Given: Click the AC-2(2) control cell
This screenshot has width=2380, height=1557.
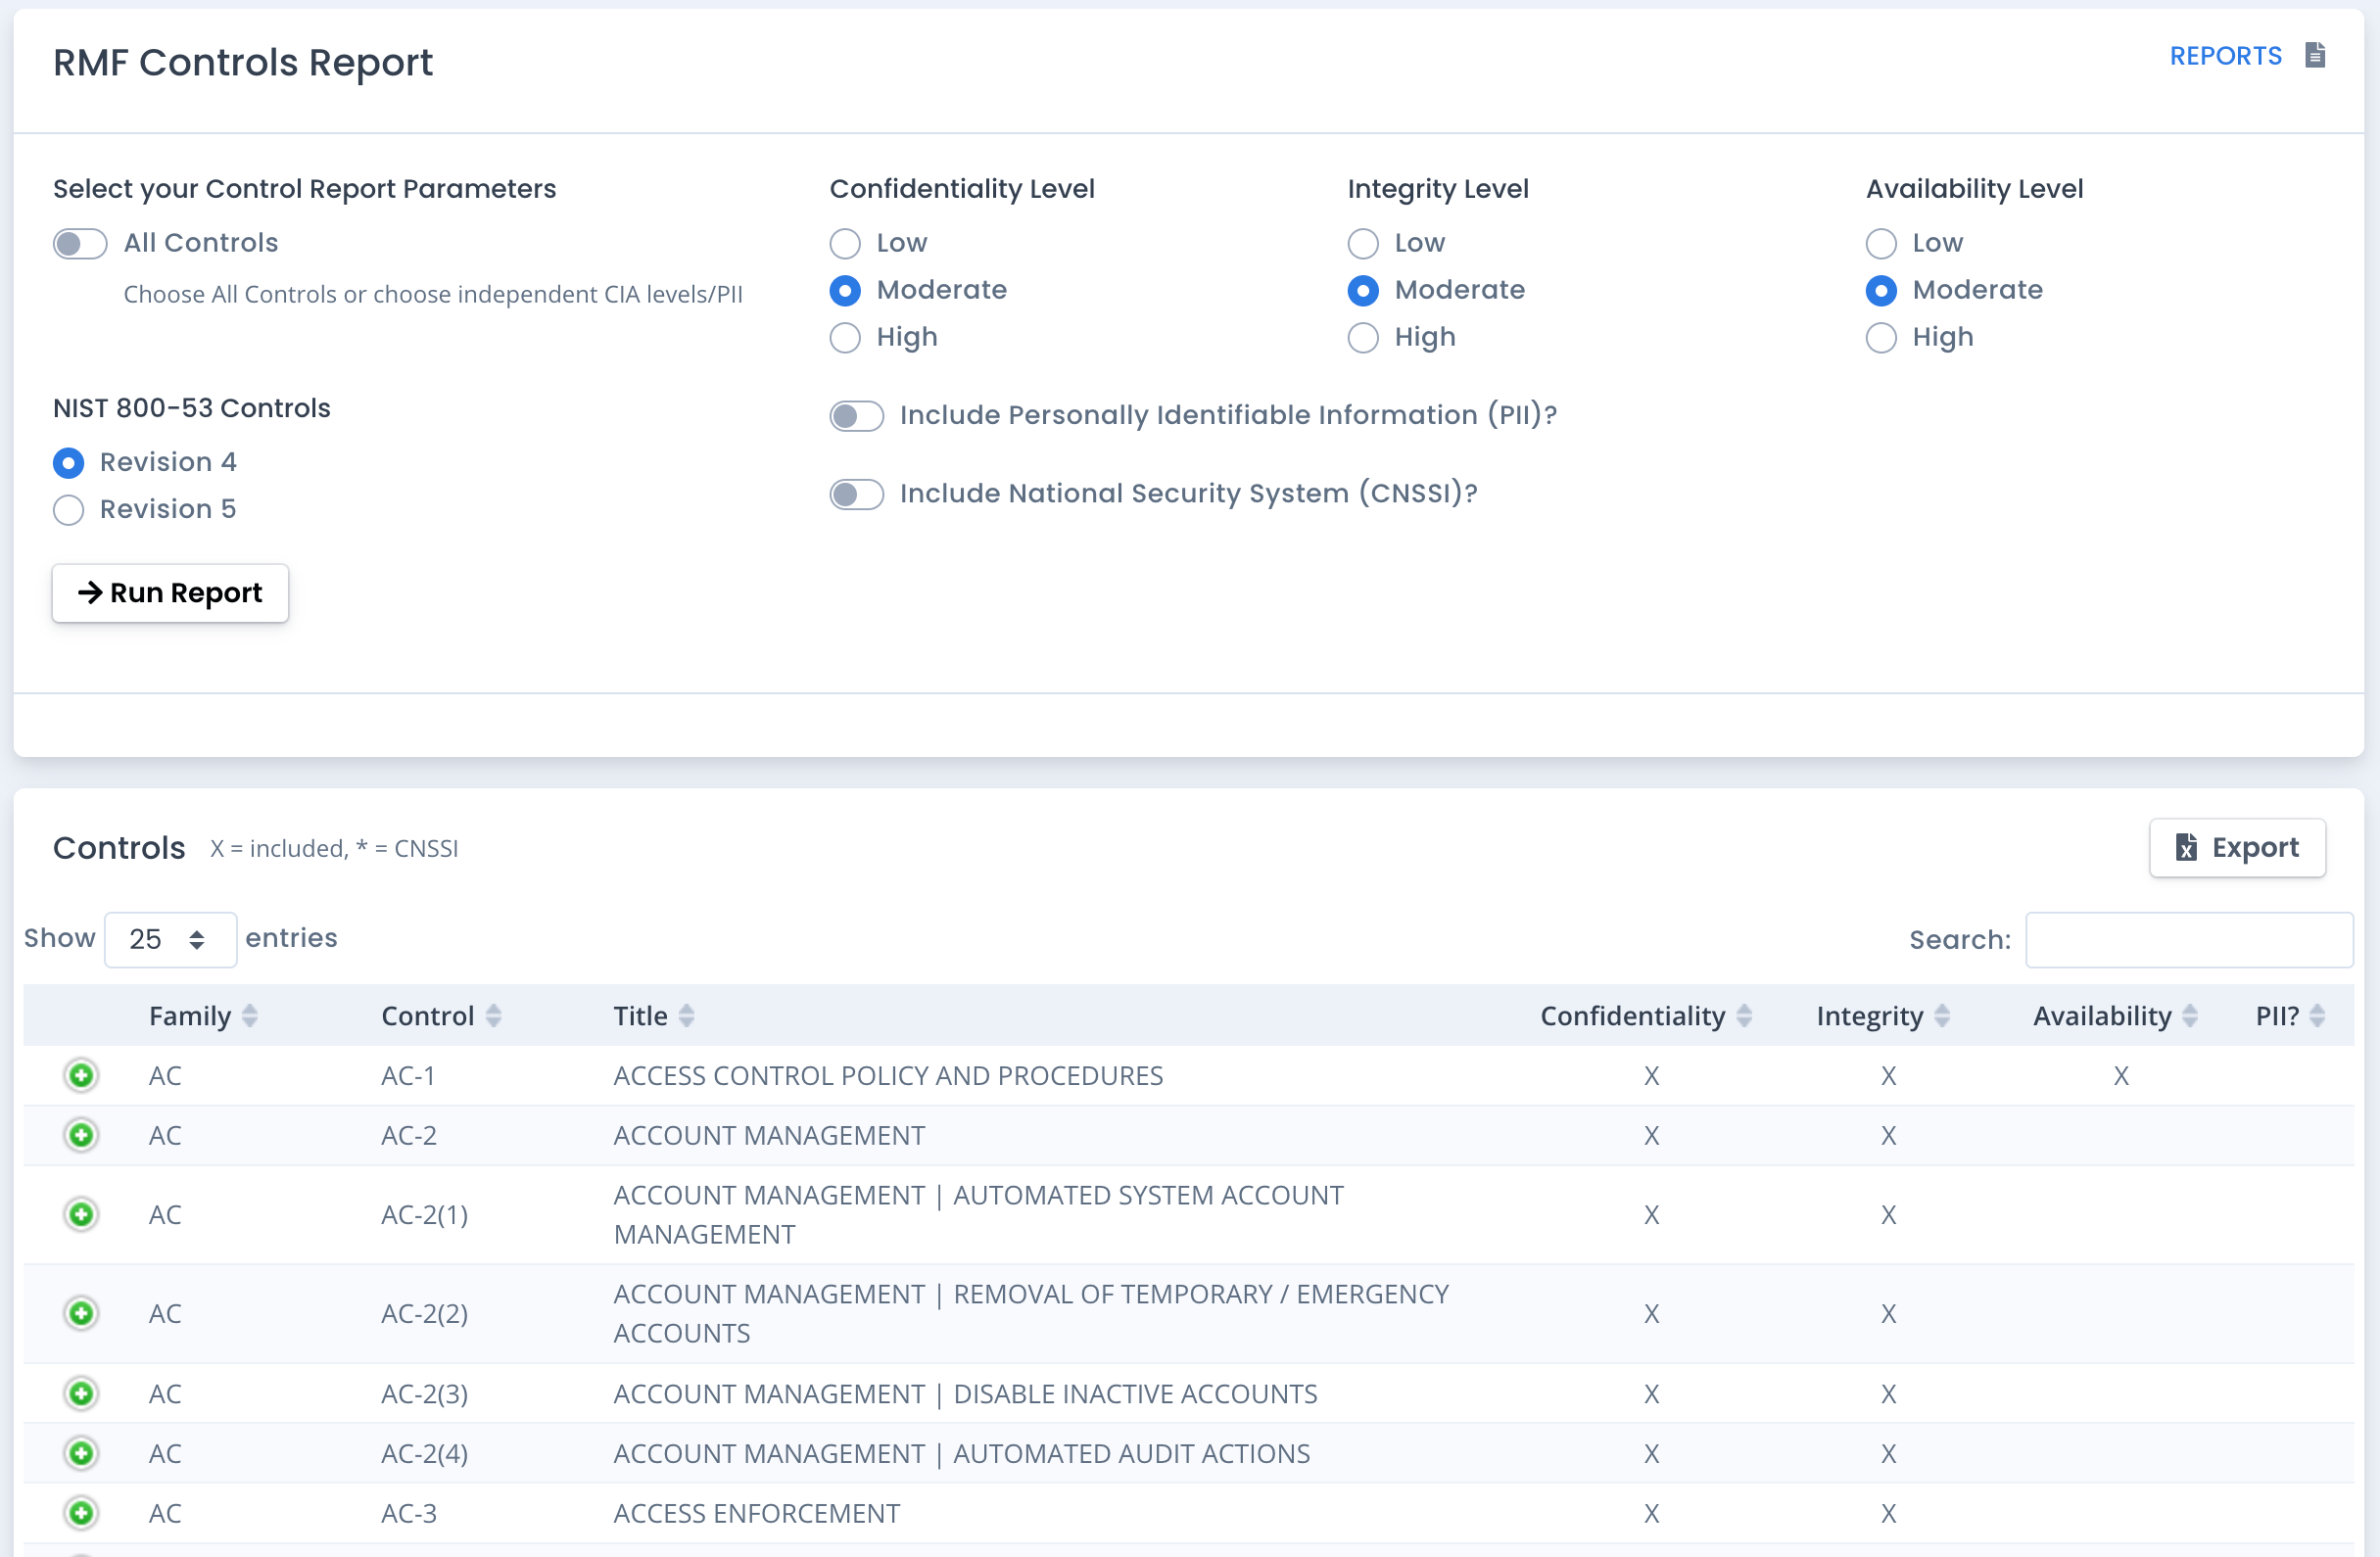Looking at the screenshot, I should click(425, 1314).
